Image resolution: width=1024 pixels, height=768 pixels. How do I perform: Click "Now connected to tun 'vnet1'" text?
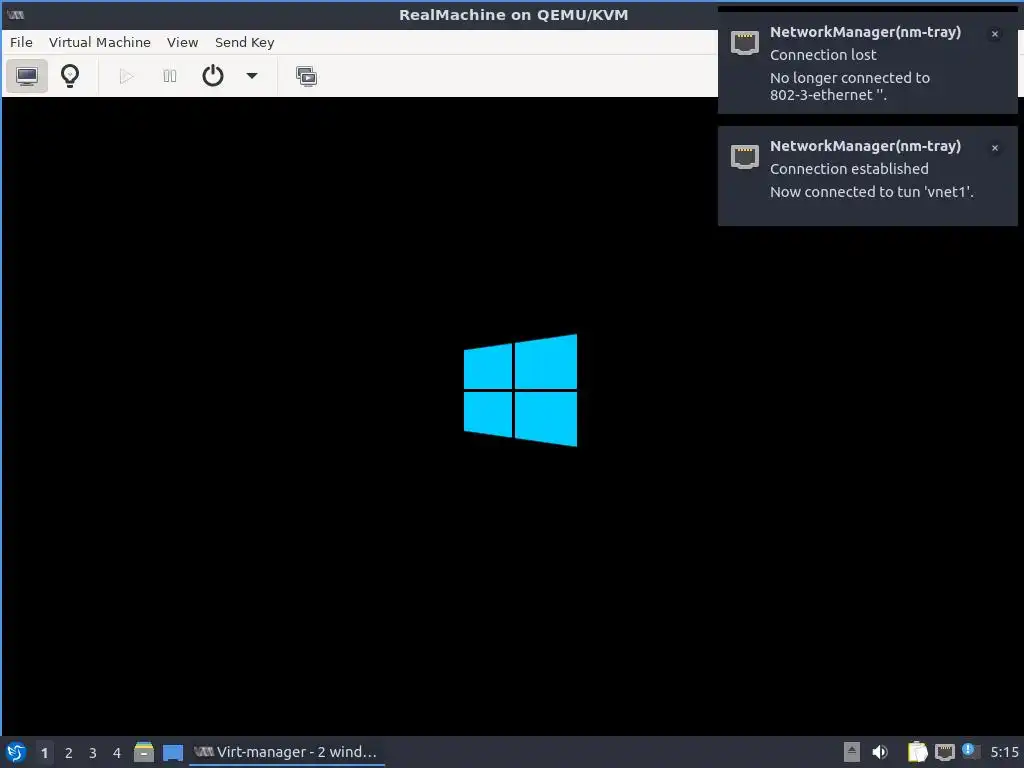pyautogui.click(x=871, y=192)
